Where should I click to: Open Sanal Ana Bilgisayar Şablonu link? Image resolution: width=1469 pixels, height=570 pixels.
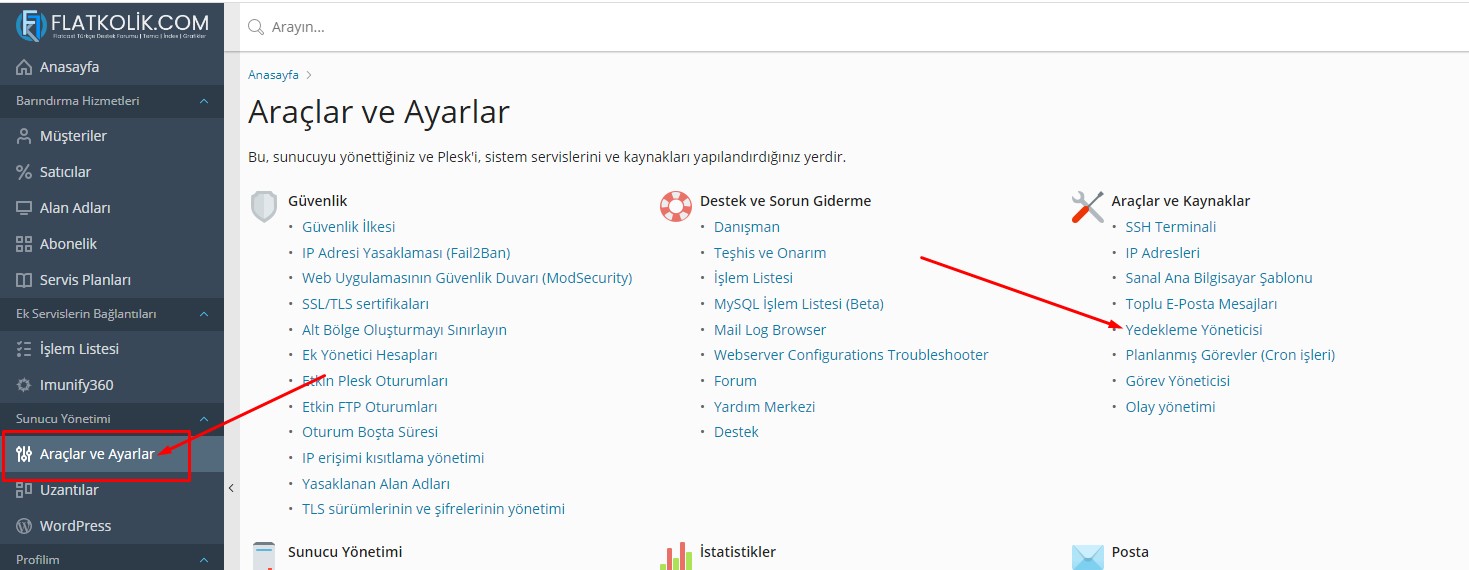tap(1219, 278)
